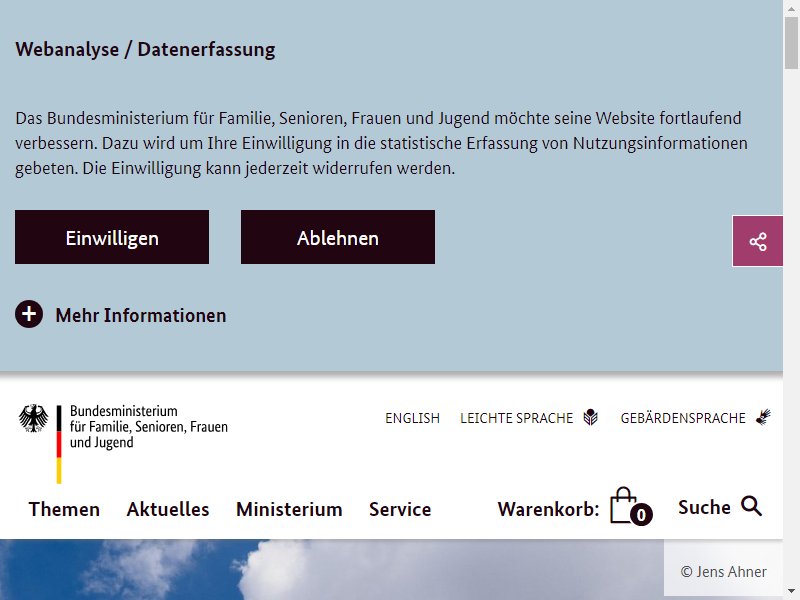Click the scrollbar down arrow

[x=791, y=592]
